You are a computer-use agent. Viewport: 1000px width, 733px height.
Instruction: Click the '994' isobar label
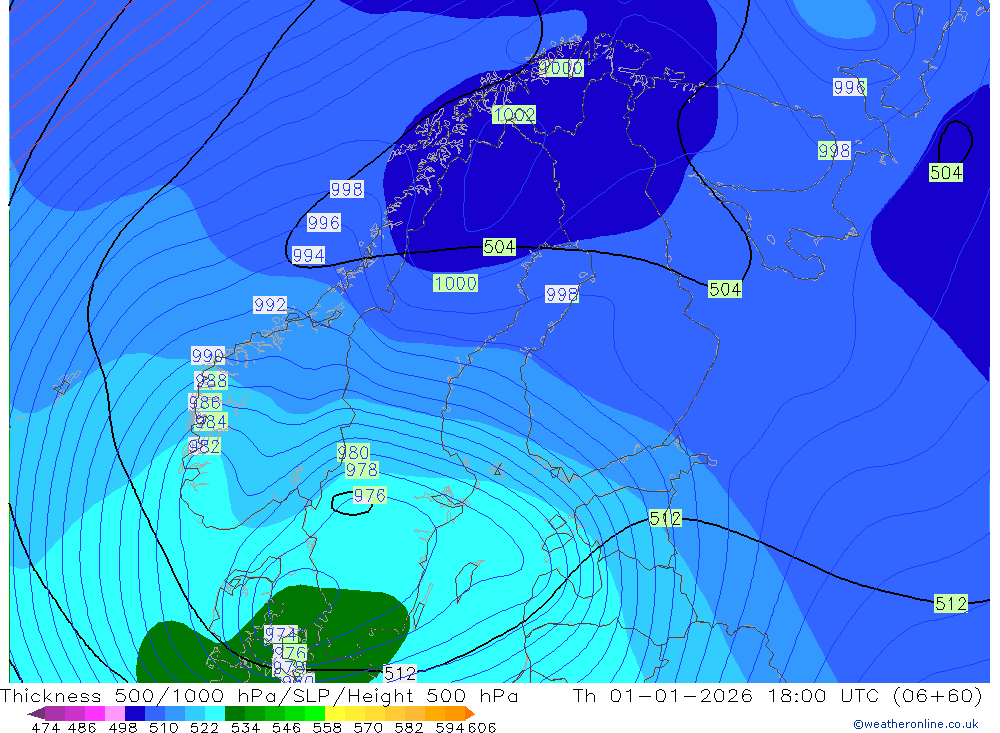(x=309, y=255)
